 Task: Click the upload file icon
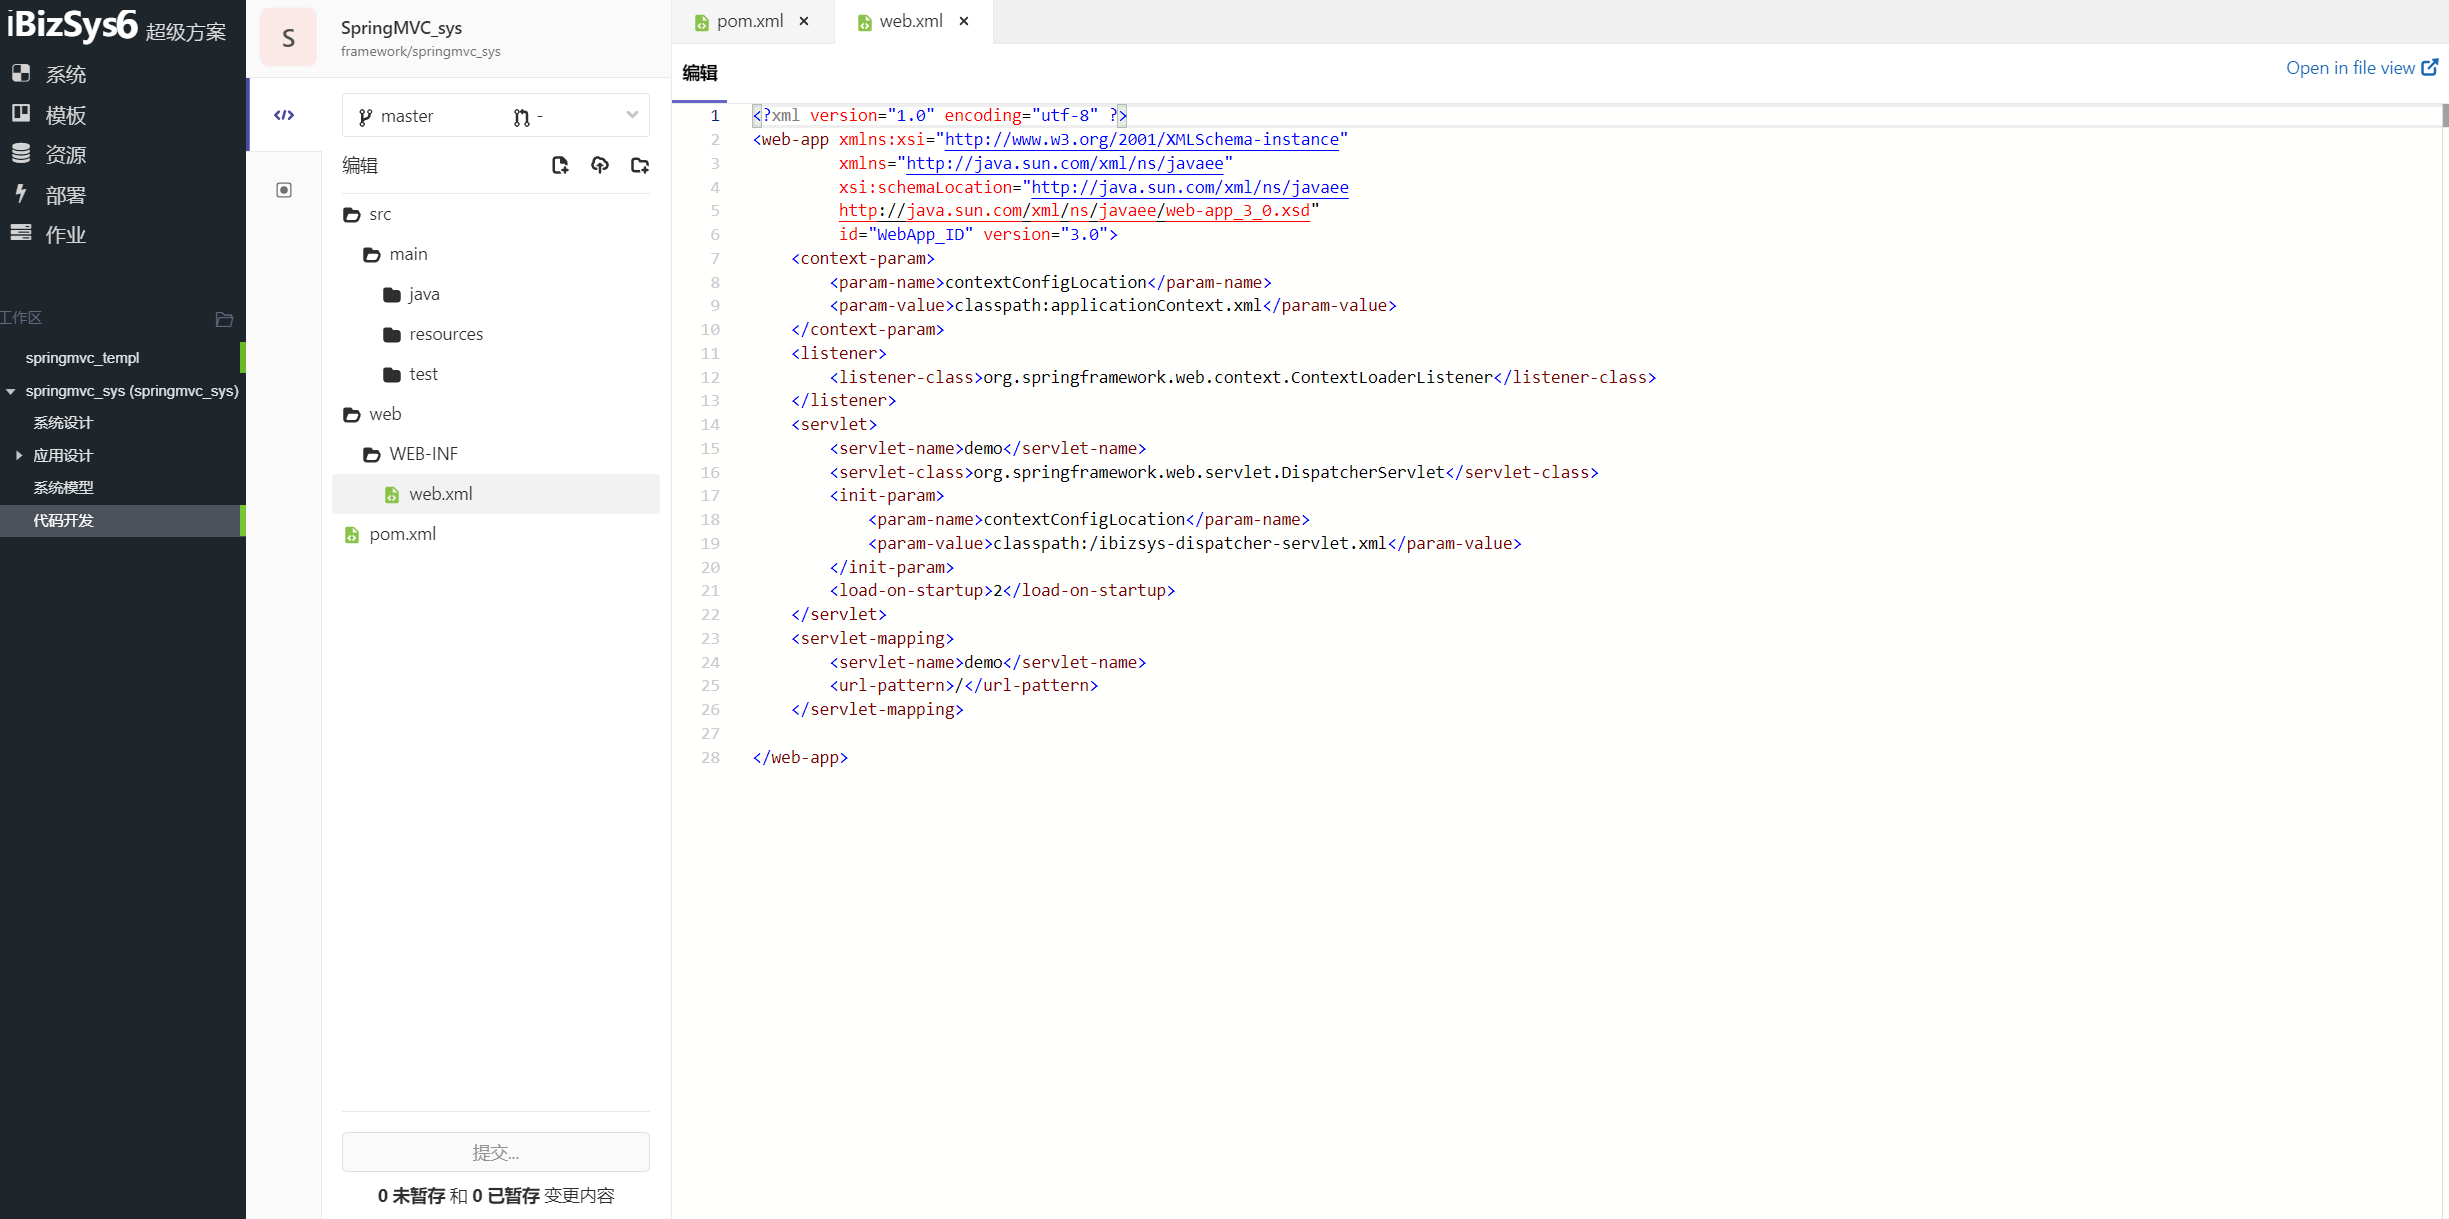tap(600, 165)
